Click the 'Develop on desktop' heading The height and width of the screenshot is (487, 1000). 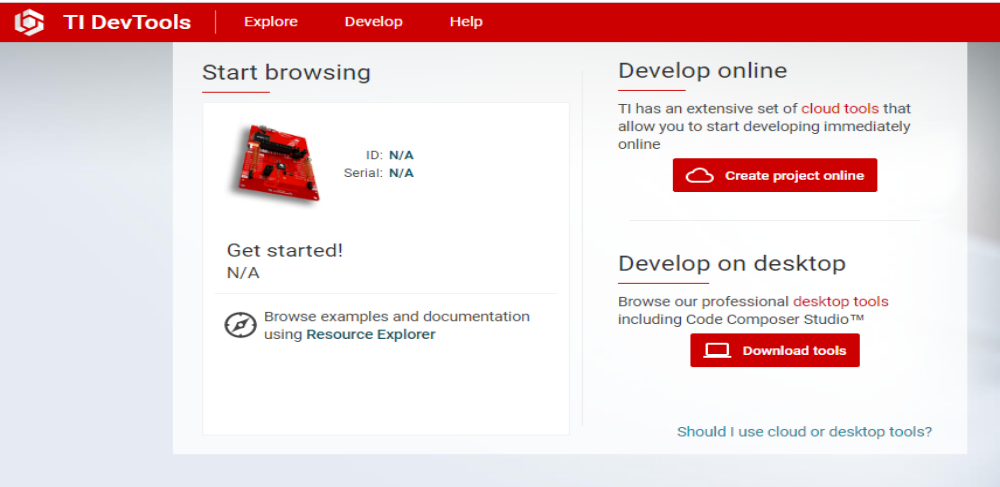coord(732,263)
